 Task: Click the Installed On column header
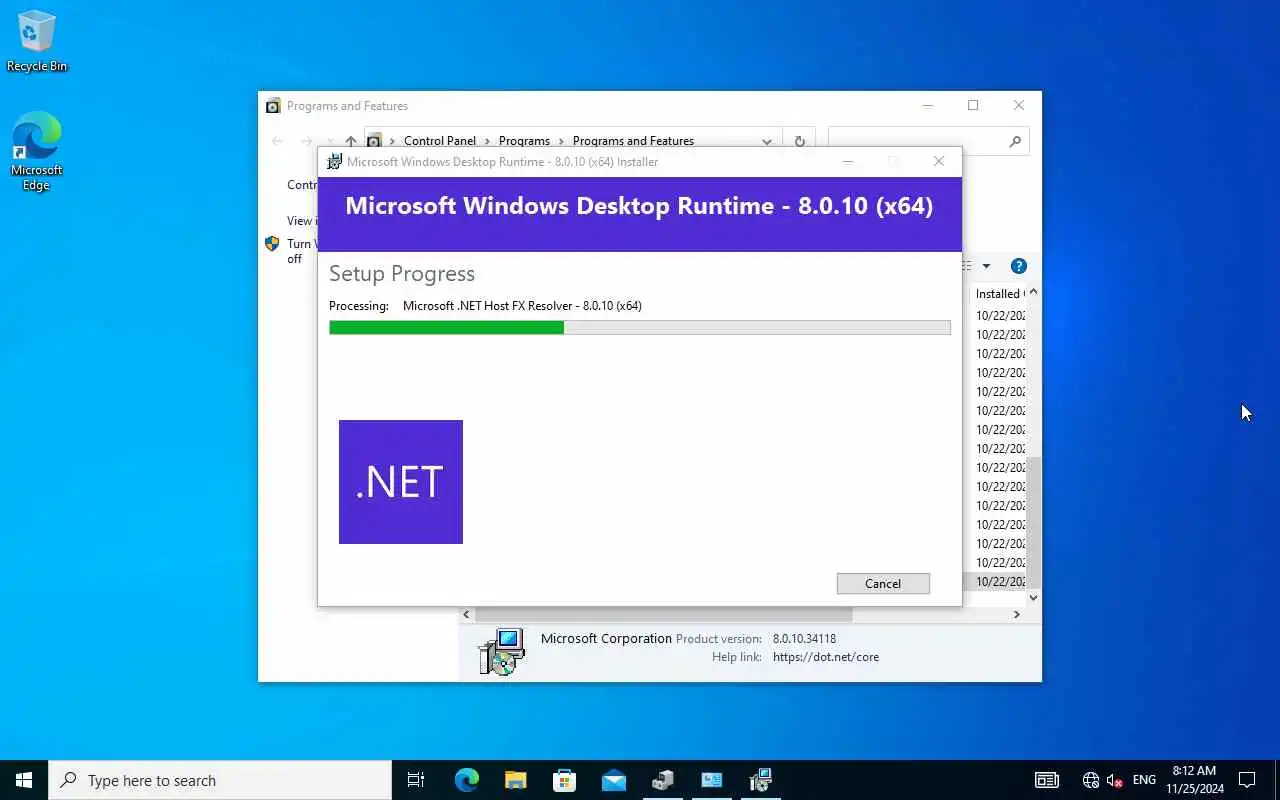(x=999, y=294)
